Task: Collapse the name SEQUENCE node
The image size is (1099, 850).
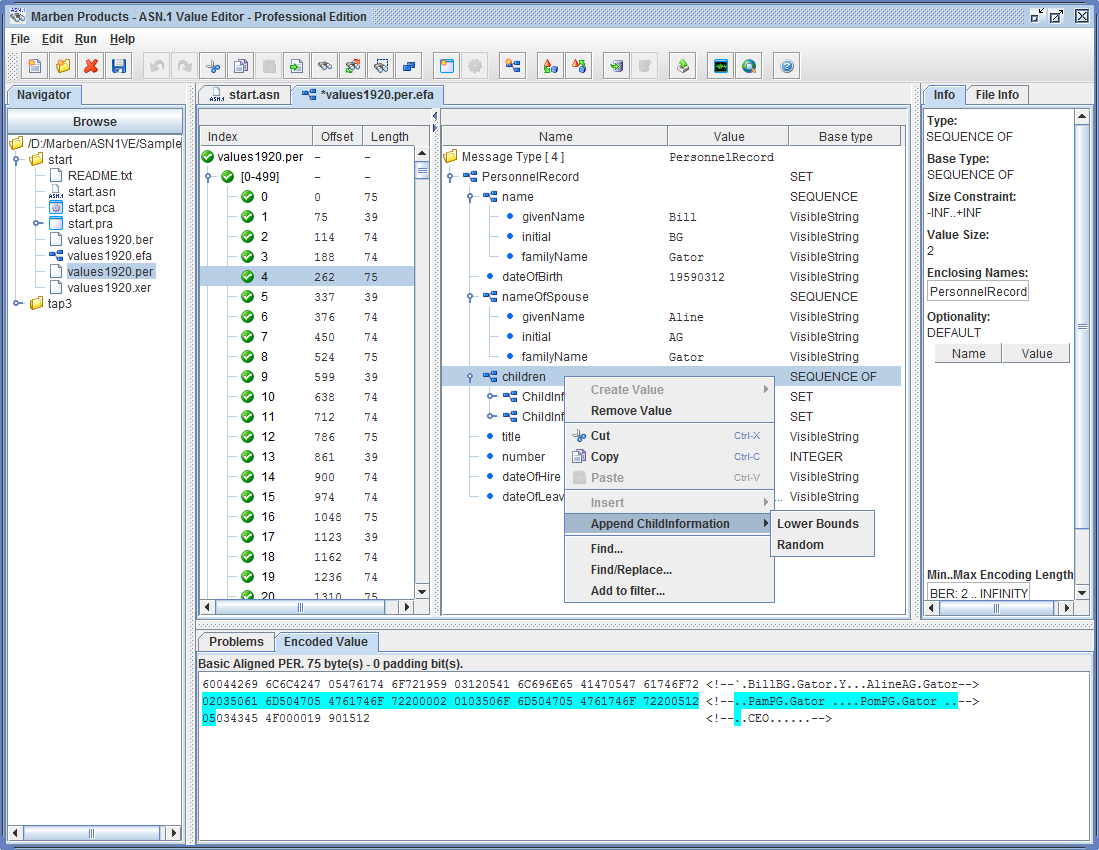Action: pyautogui.click(x=470, y=197)
